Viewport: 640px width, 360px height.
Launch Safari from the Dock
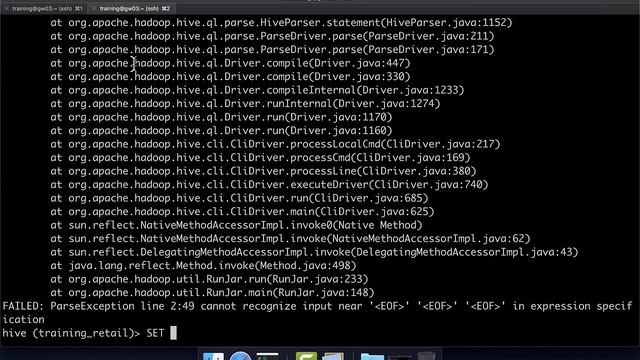[240, 356]
